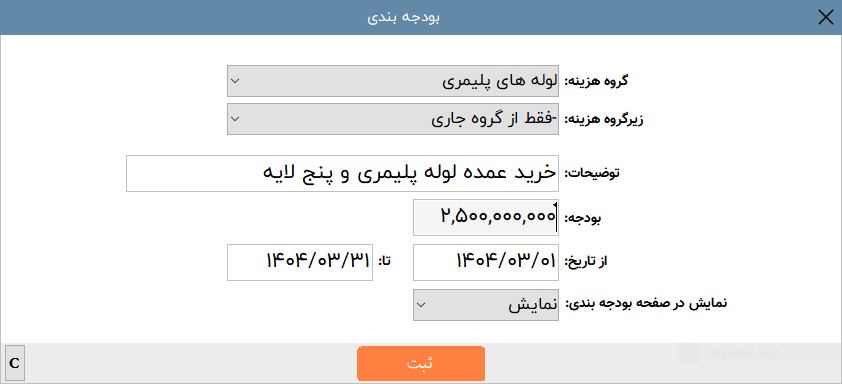Click the نمایش در صفحه بودجه بندی label
This screenshot has height=384, width=842.
point(644,303)
